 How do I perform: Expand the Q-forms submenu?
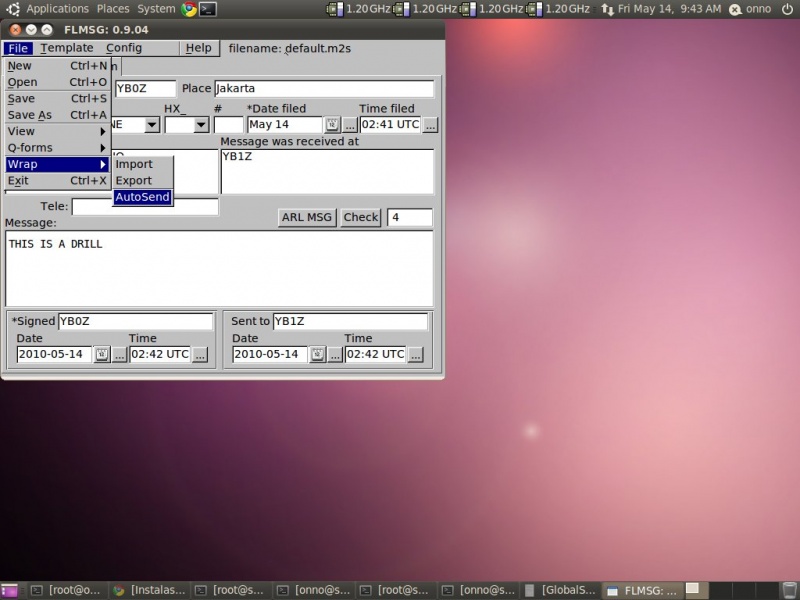coord(56,148)
